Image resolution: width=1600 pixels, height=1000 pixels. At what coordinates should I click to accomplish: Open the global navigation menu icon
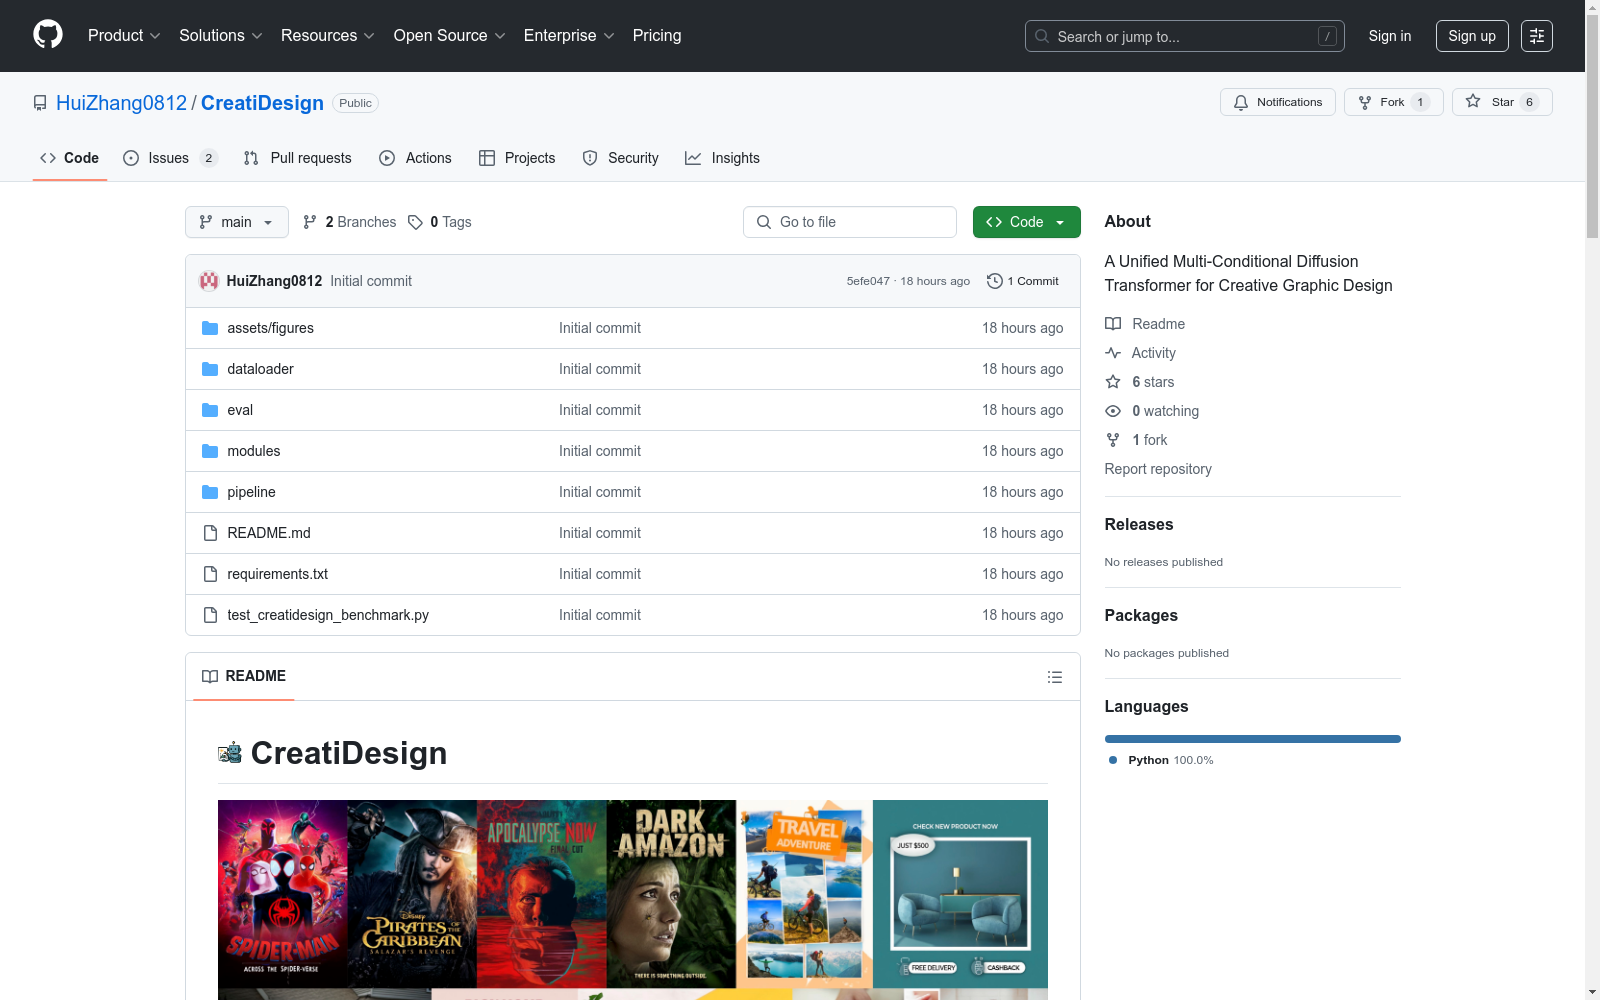[x=1537, y=36]
